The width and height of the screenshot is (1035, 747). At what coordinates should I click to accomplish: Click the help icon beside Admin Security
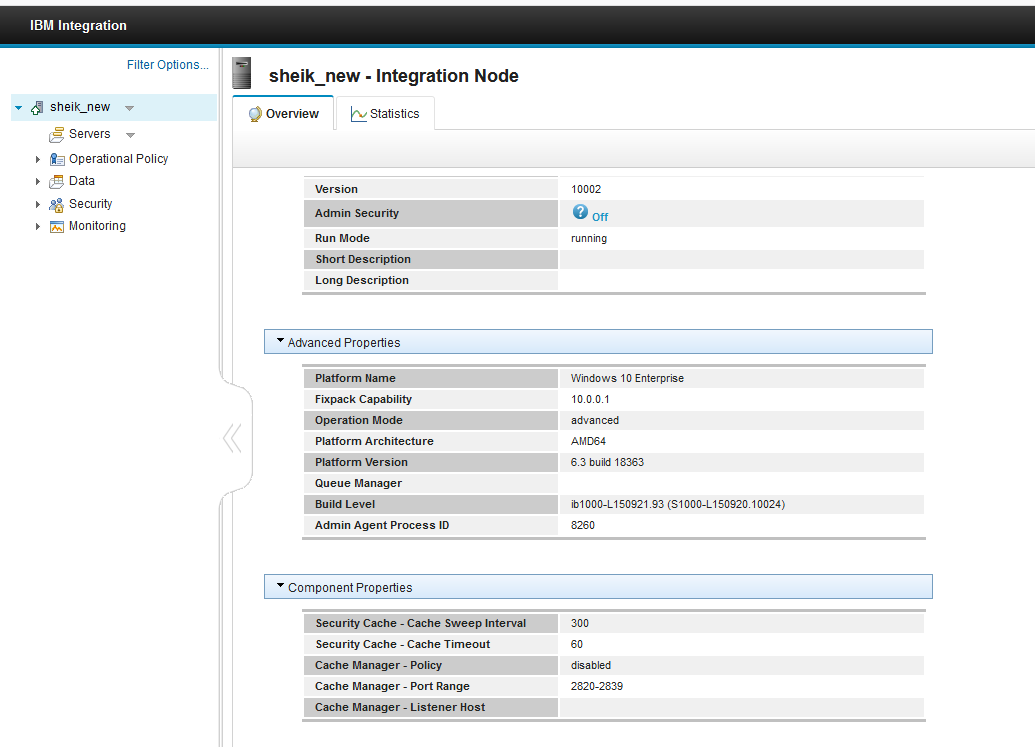(581, 212)
